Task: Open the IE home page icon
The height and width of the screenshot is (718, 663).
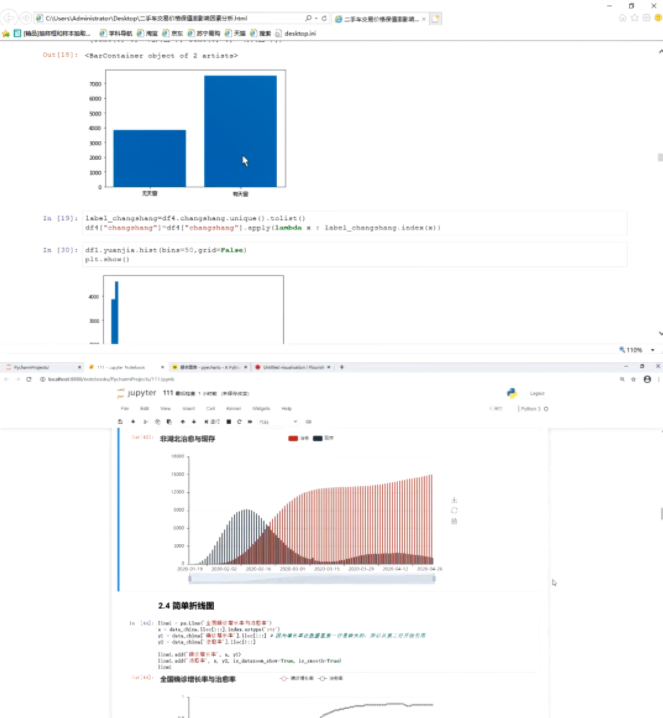Action: (624, 20)
